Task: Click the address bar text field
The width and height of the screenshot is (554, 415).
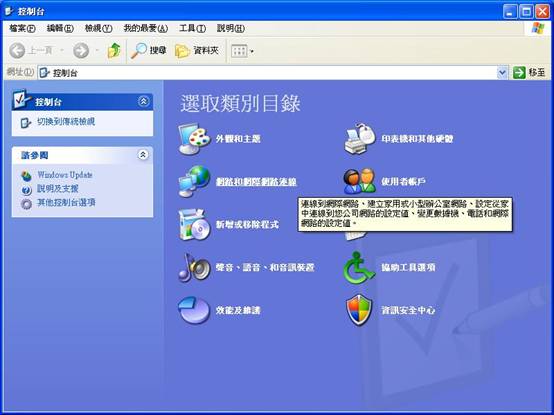Action: pos(267,73)
